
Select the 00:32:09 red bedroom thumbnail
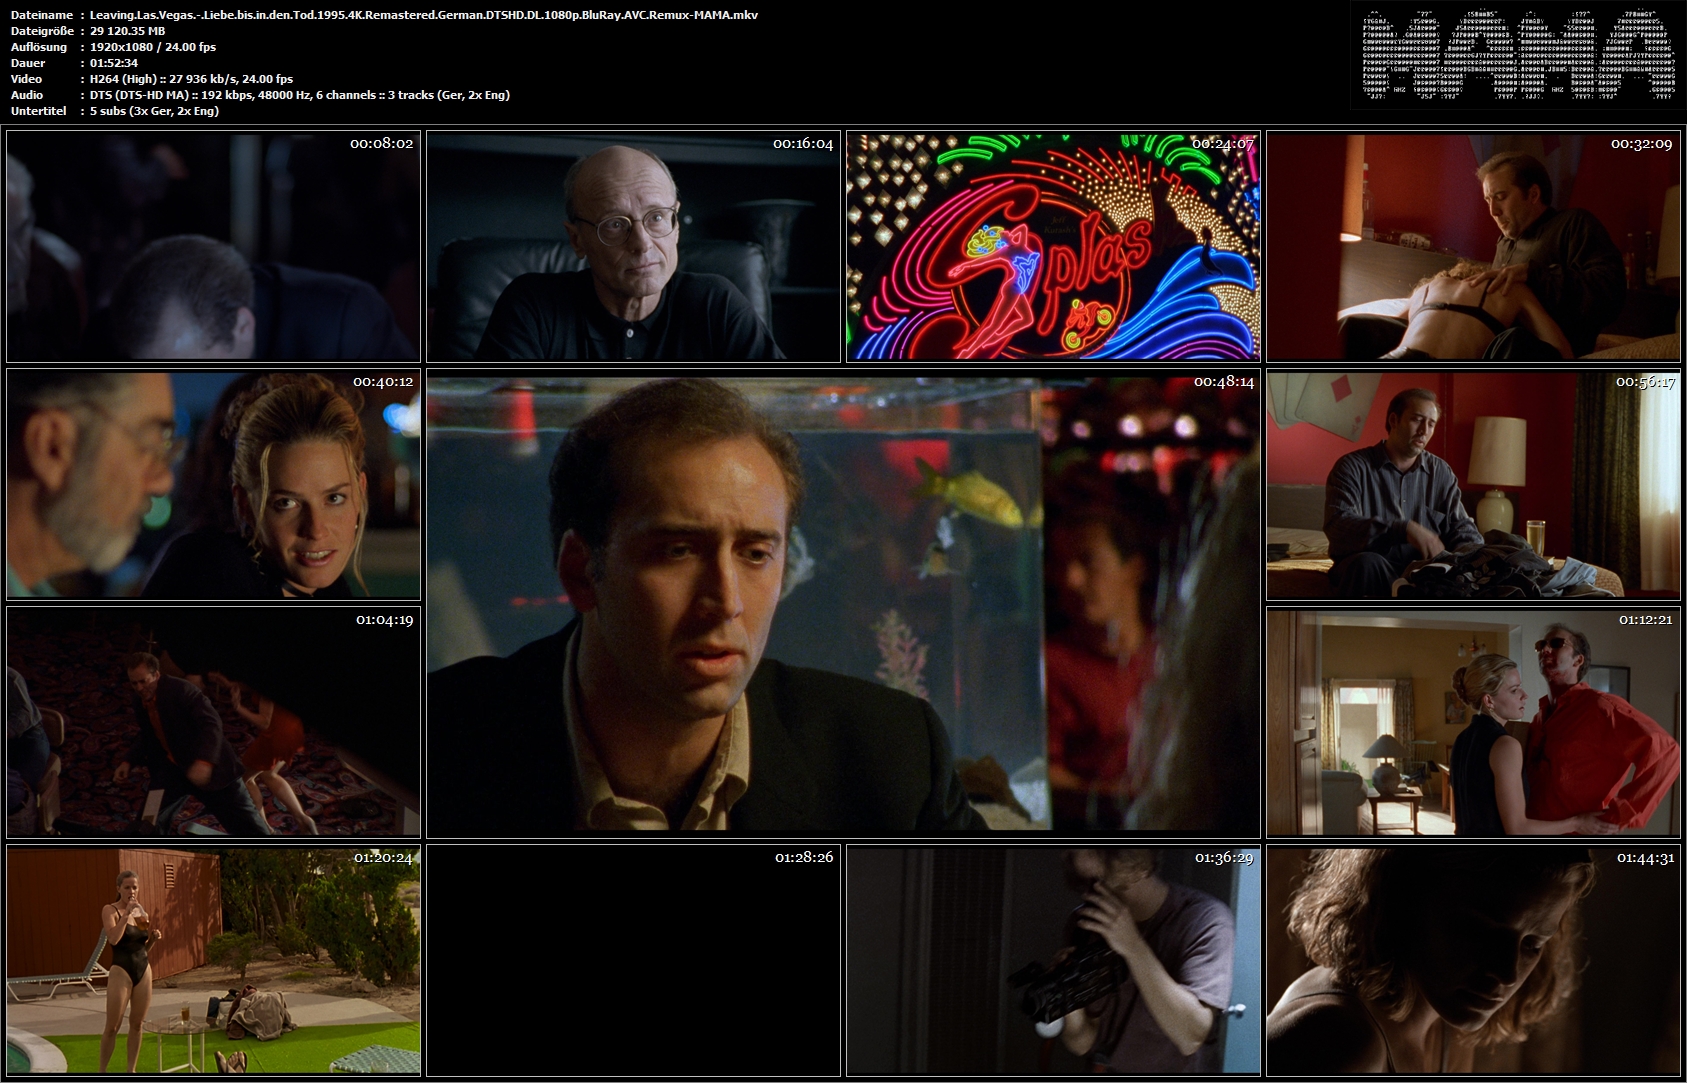pos(1473,246)
